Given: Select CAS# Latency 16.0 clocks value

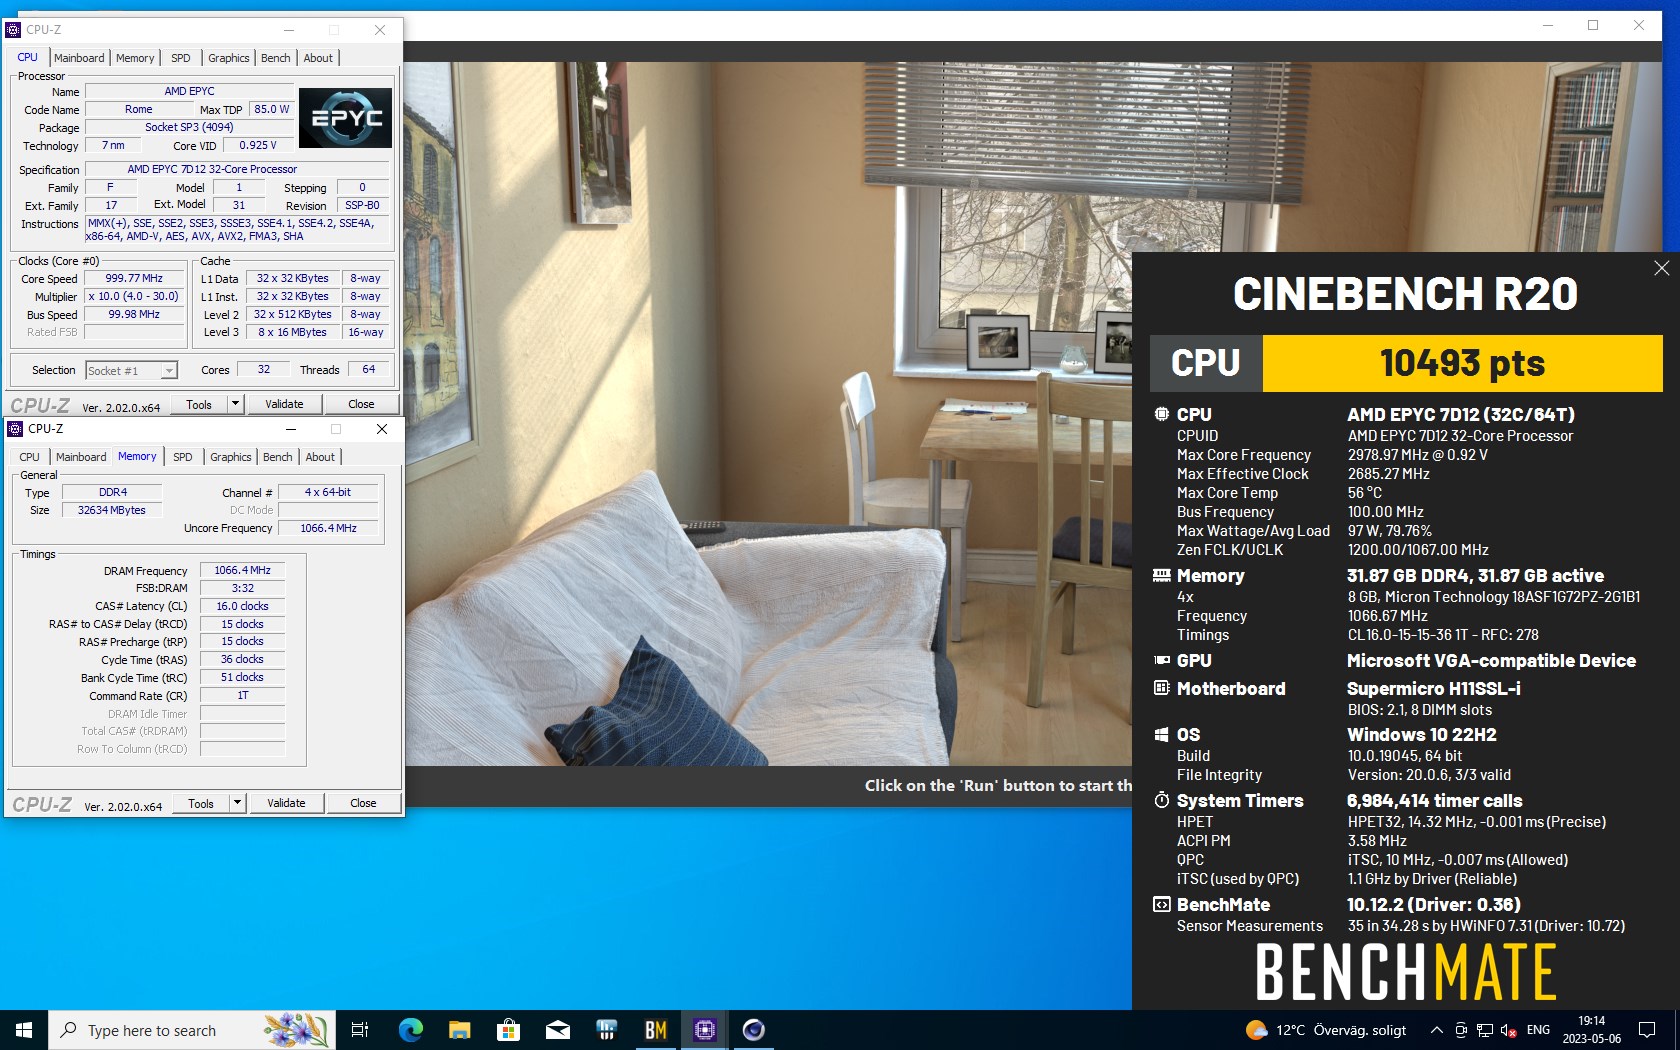Looking at the screenshot, I should pos(242,606).
